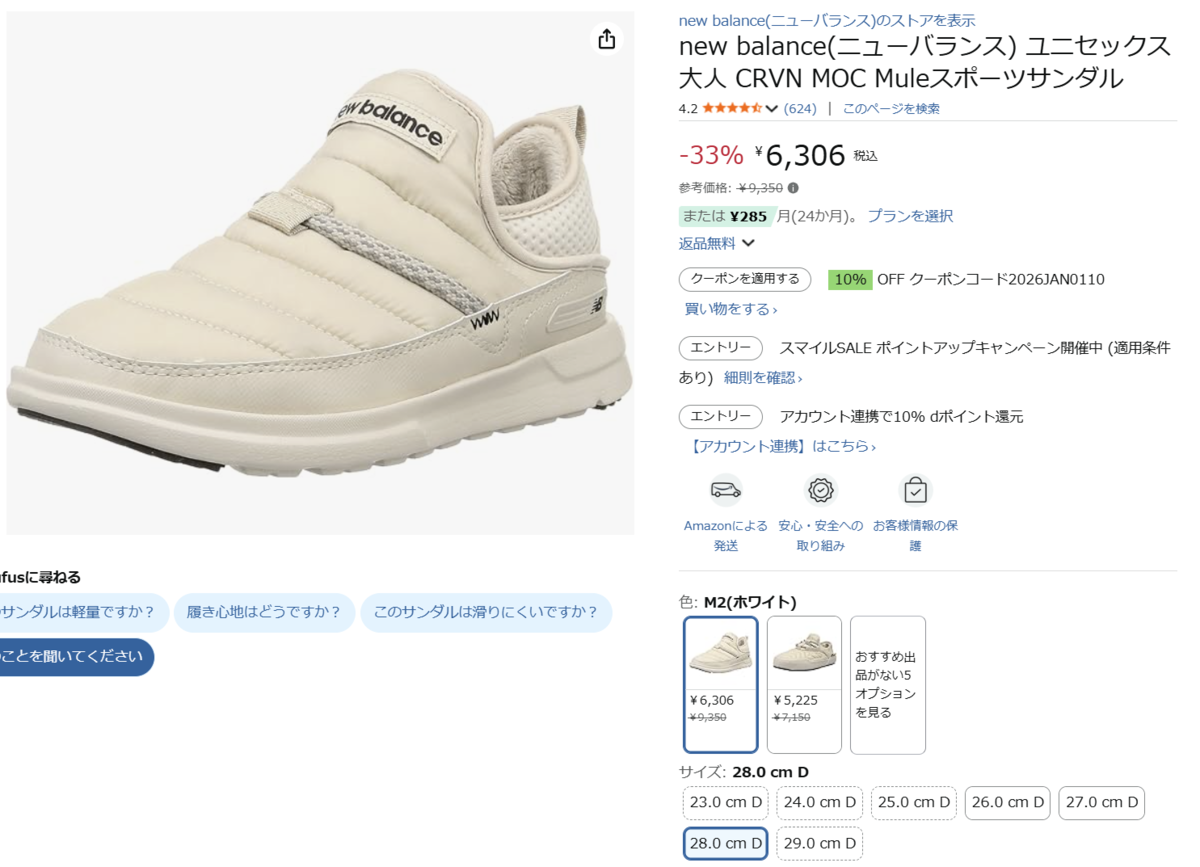Image resolution: width=1200 pixels, height=867 pixels.
Task: Open プランを選択 payment plan options
Action: (910, 216)
